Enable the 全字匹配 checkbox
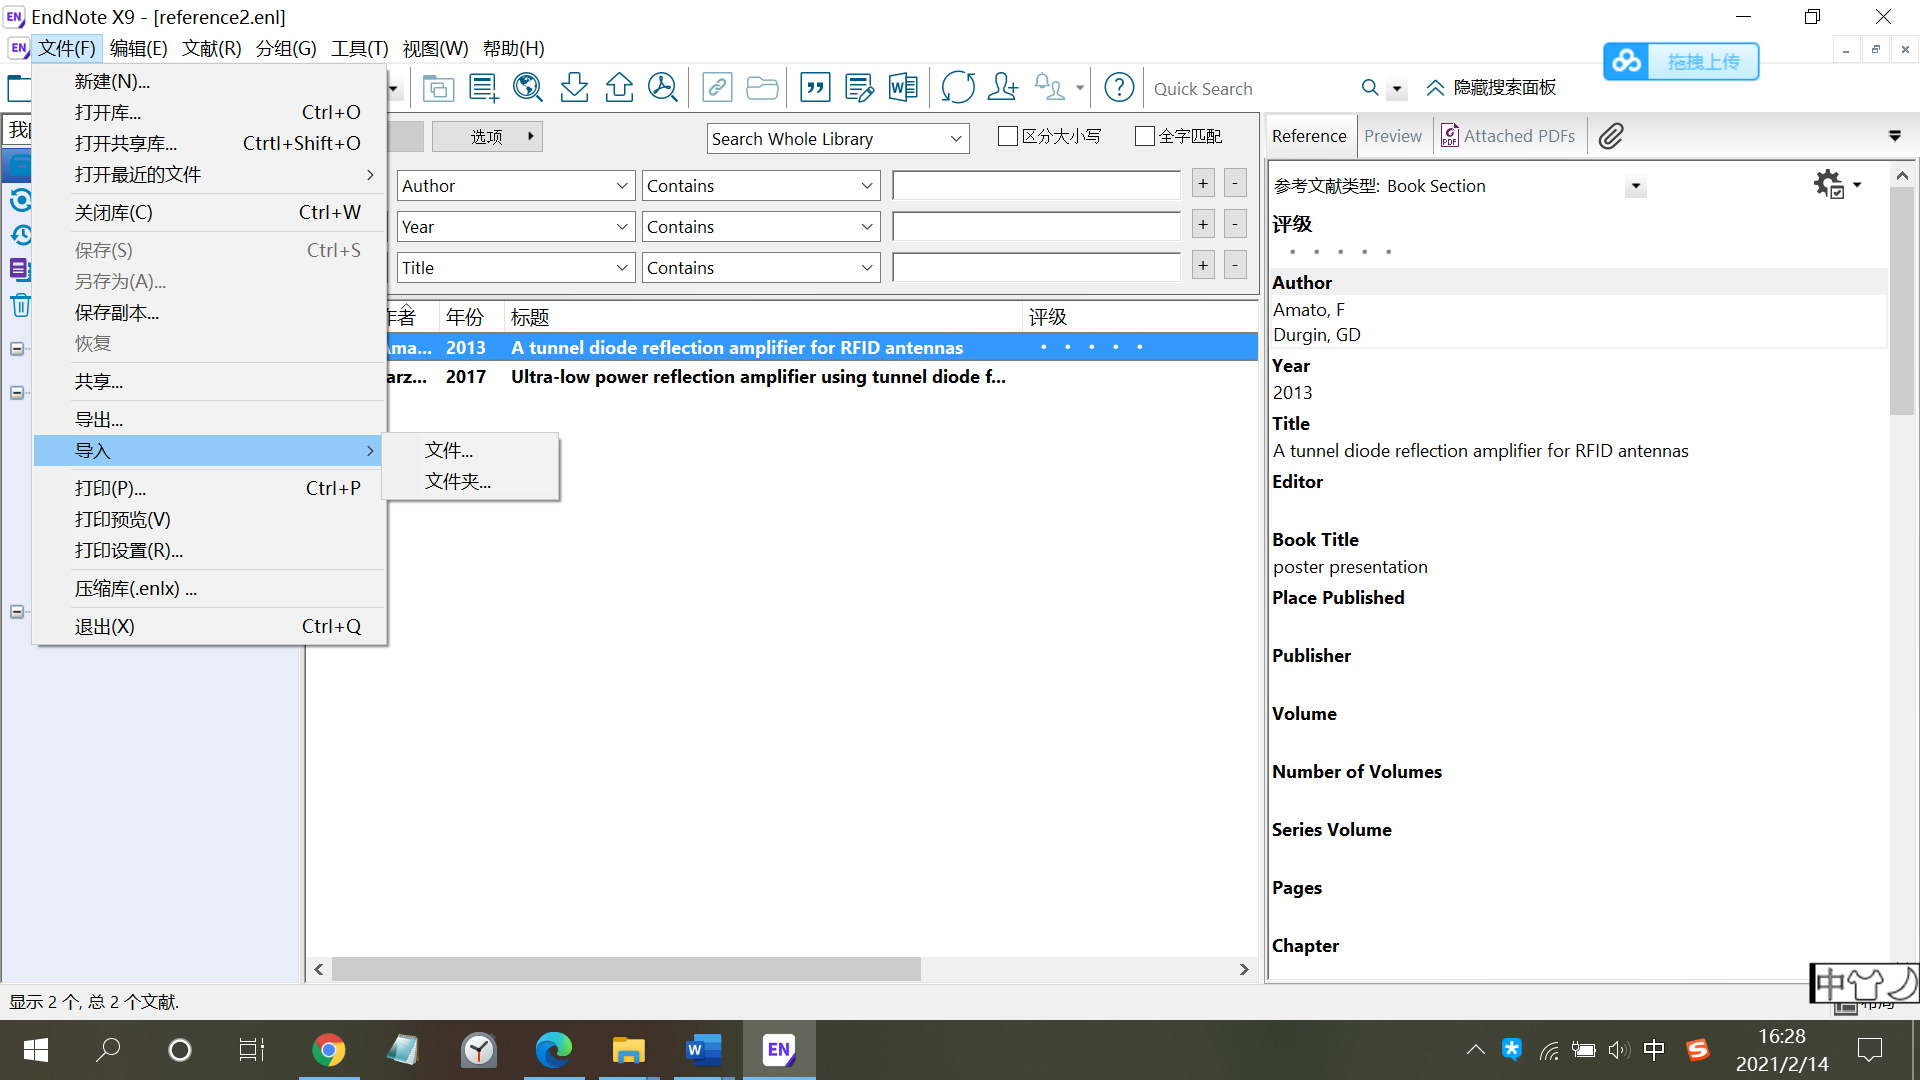Viewport: 1920px width, 1080px height. 1145,136
